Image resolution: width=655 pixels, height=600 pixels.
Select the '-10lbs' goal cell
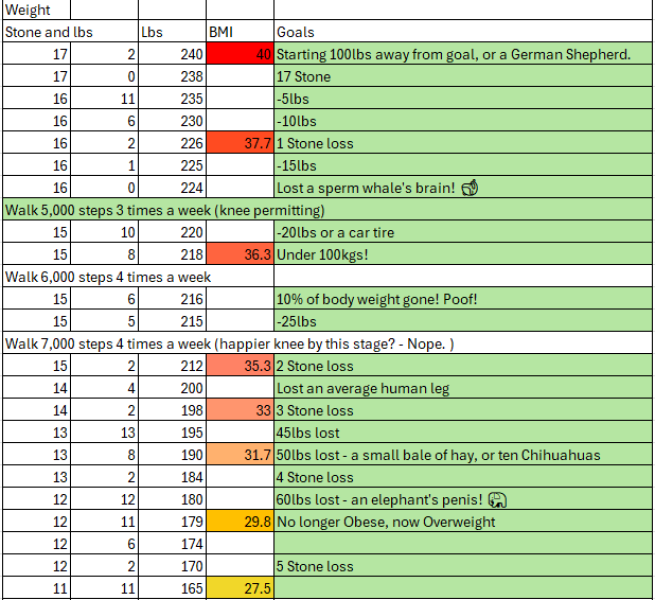(x=463, y=121)
